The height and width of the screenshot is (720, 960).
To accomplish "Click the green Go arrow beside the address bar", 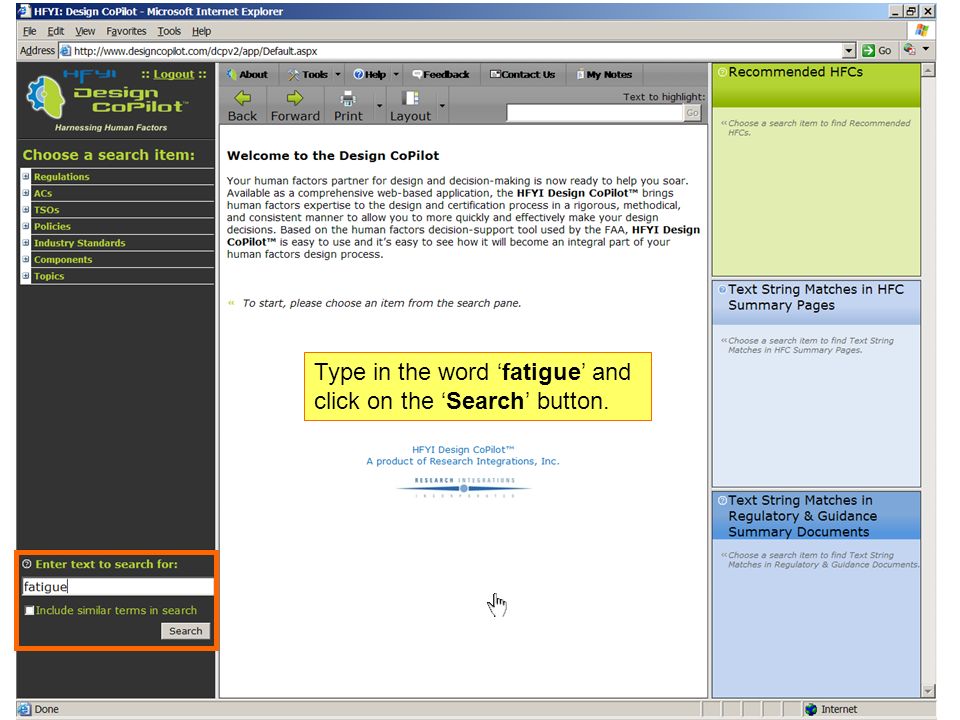I will 868,50.
